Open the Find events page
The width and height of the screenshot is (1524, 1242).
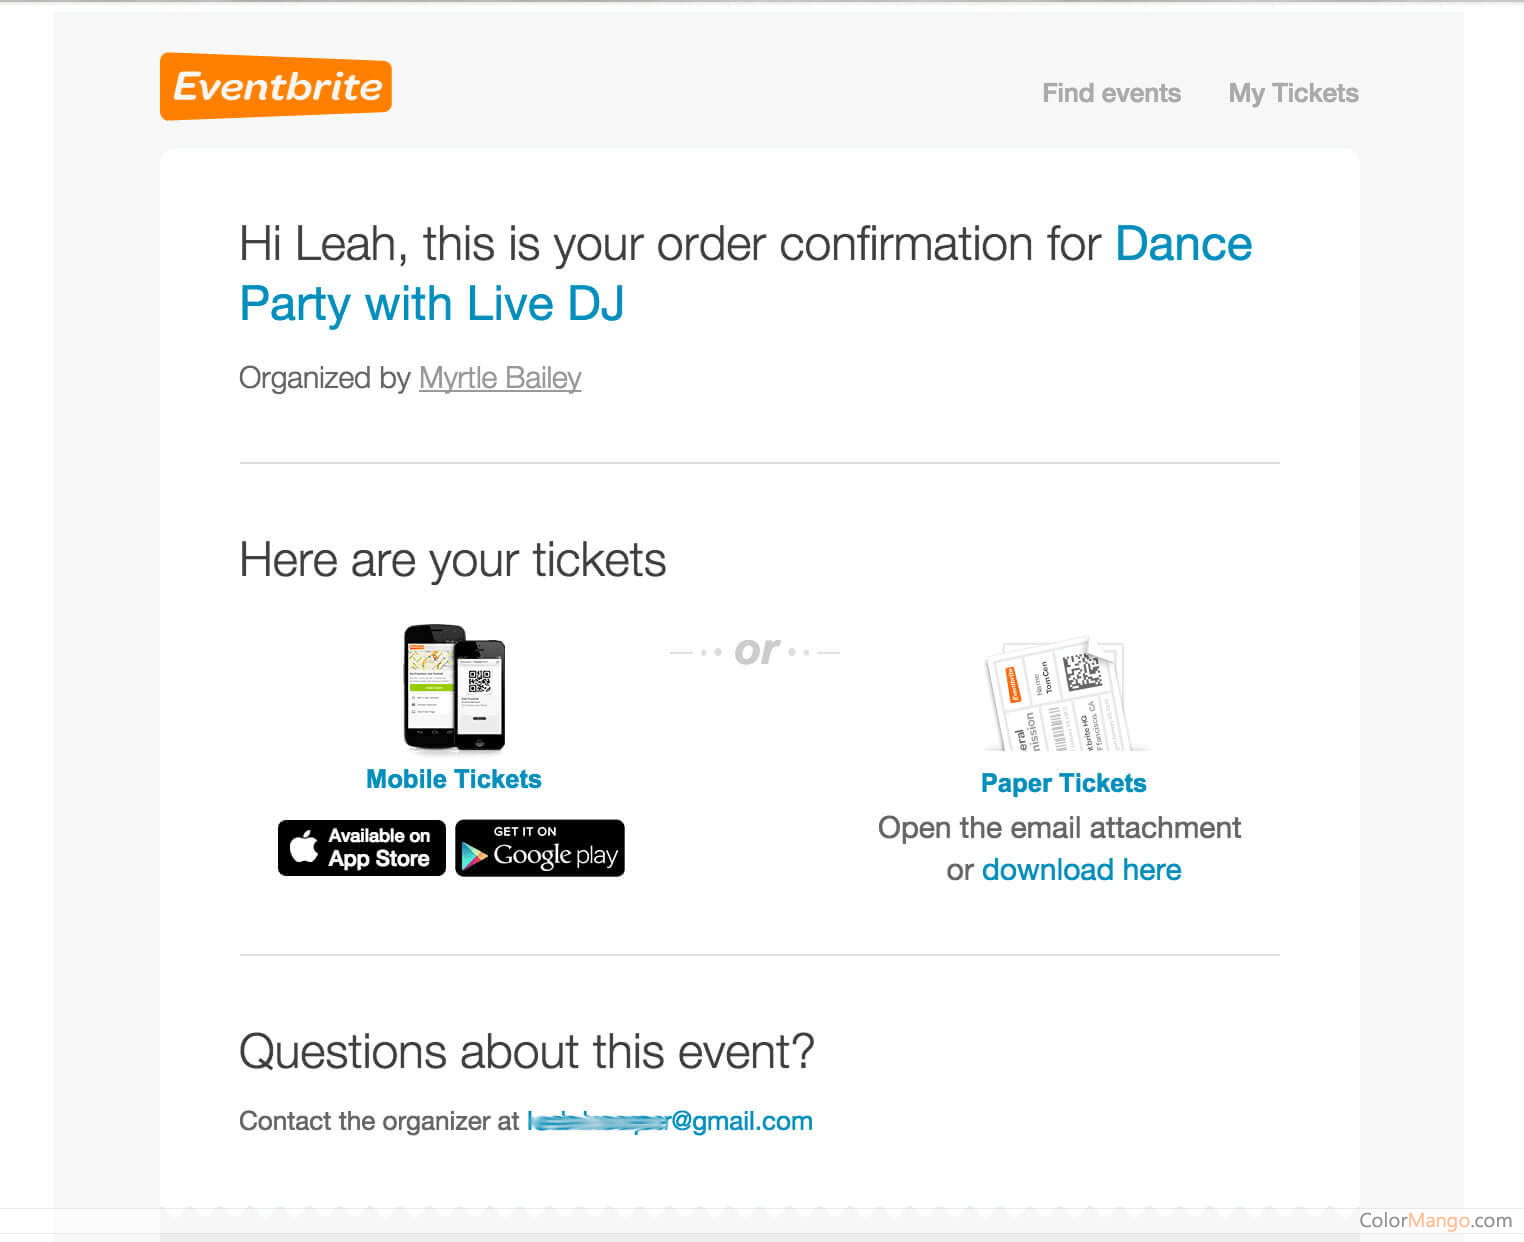coord(1111,93)
